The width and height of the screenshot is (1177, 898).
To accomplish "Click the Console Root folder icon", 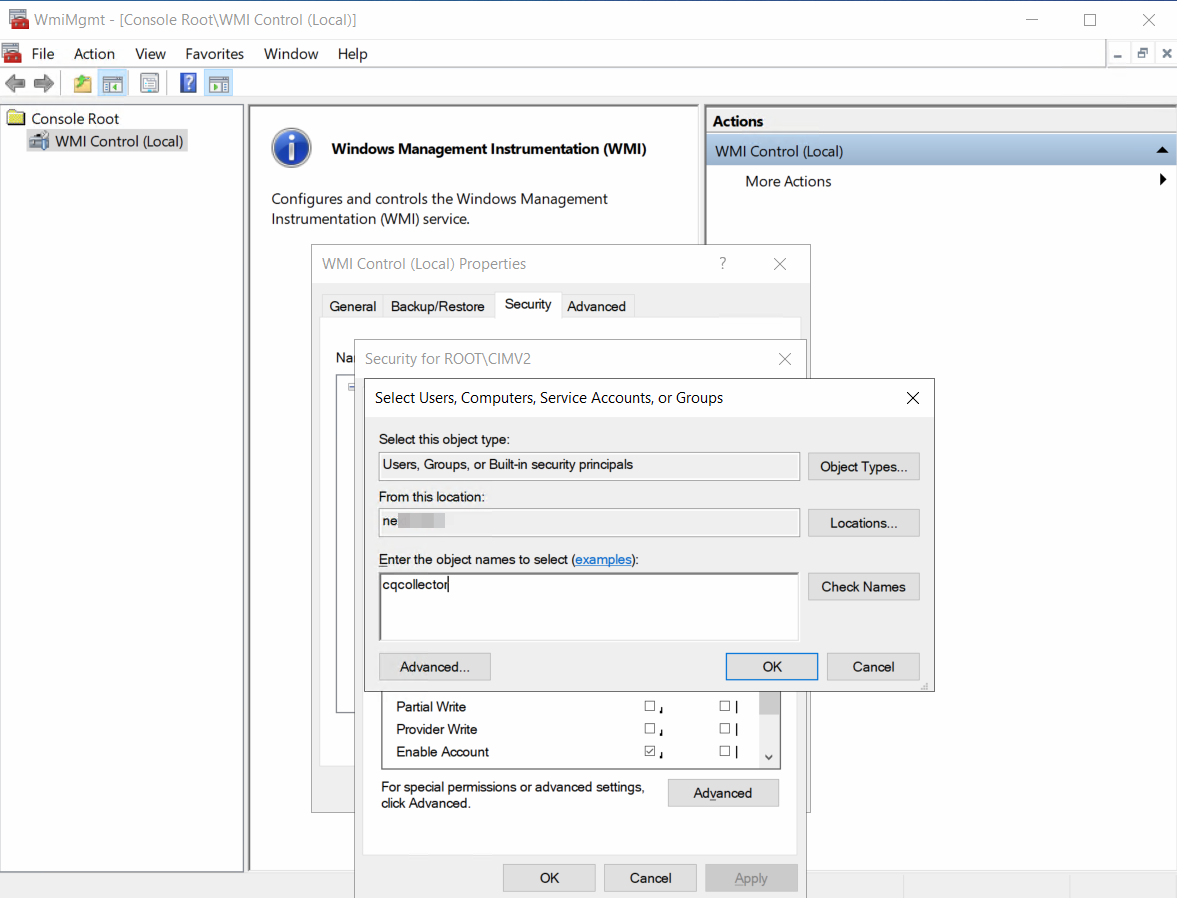I will pyautogui.click(x=16, y=118).
